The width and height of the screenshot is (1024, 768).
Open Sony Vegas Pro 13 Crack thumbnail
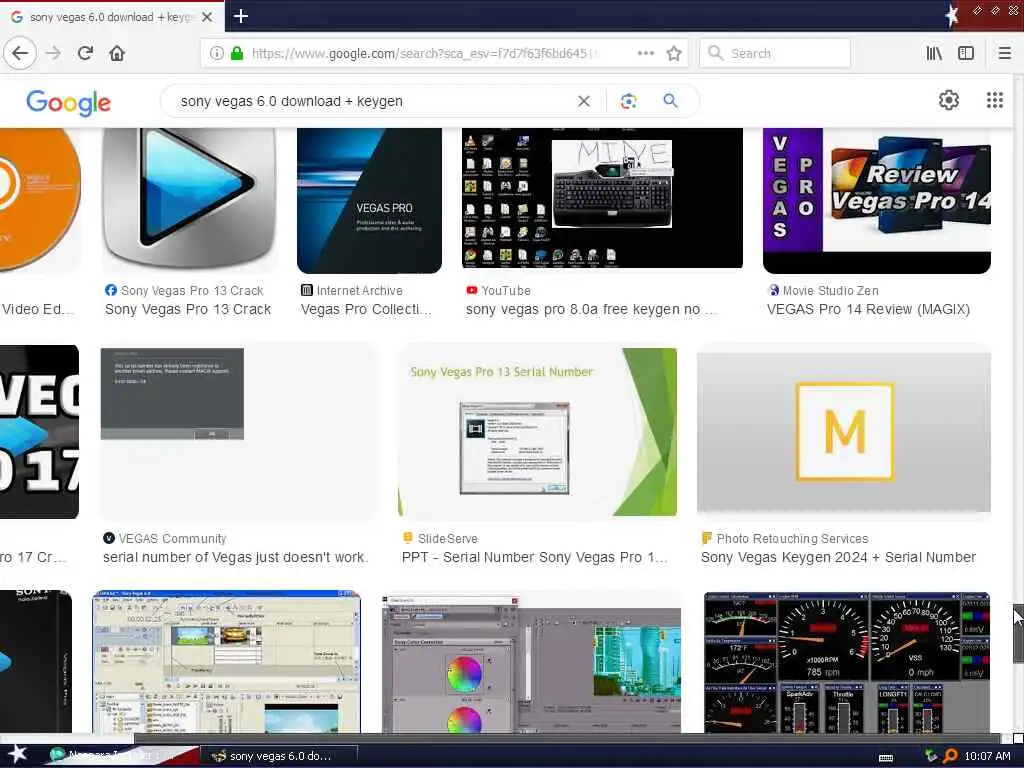189,200
